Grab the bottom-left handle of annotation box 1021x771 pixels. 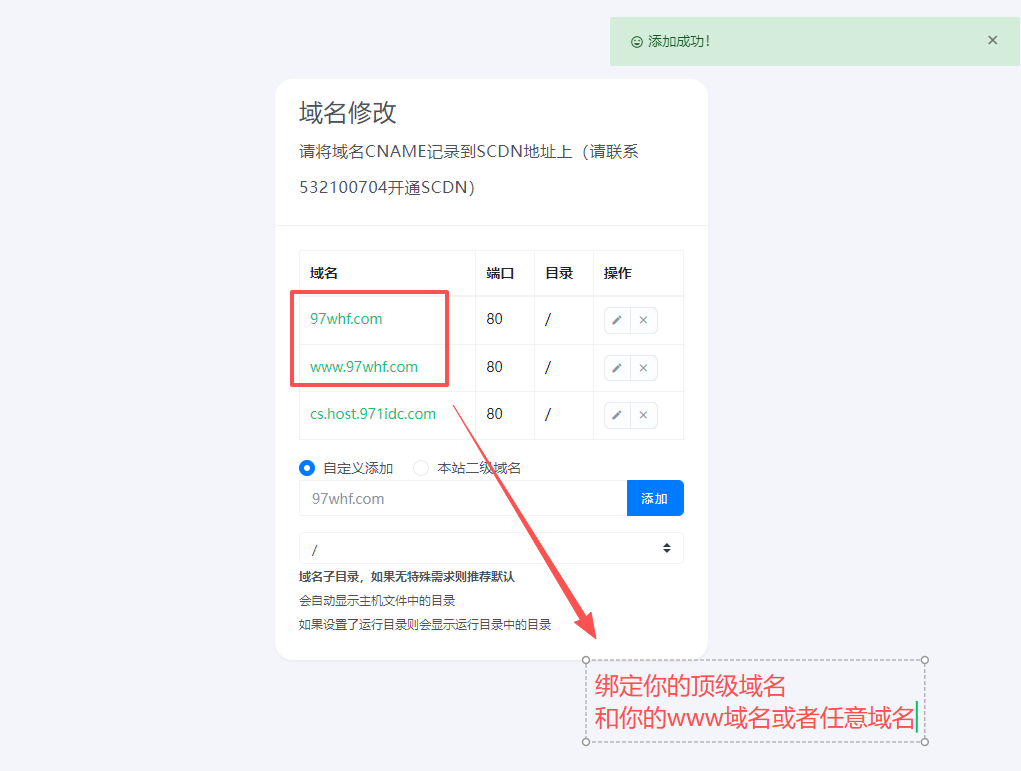coord(586,742)
